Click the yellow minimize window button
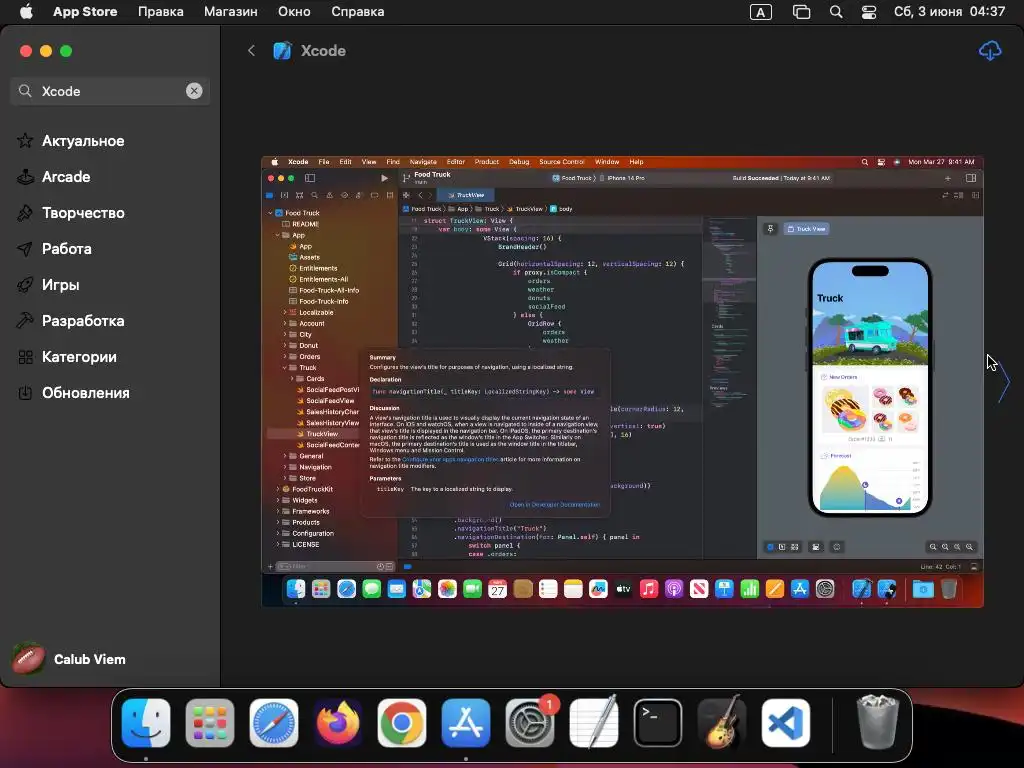This screenshot has height=768, width=1024. [x=46, y=51]
